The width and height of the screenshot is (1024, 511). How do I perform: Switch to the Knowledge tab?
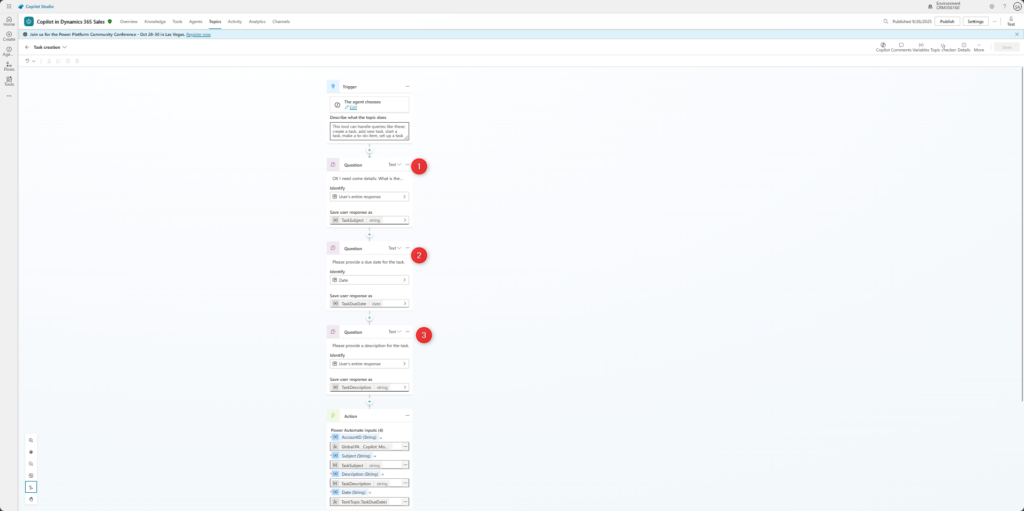(x=155, y=21)
